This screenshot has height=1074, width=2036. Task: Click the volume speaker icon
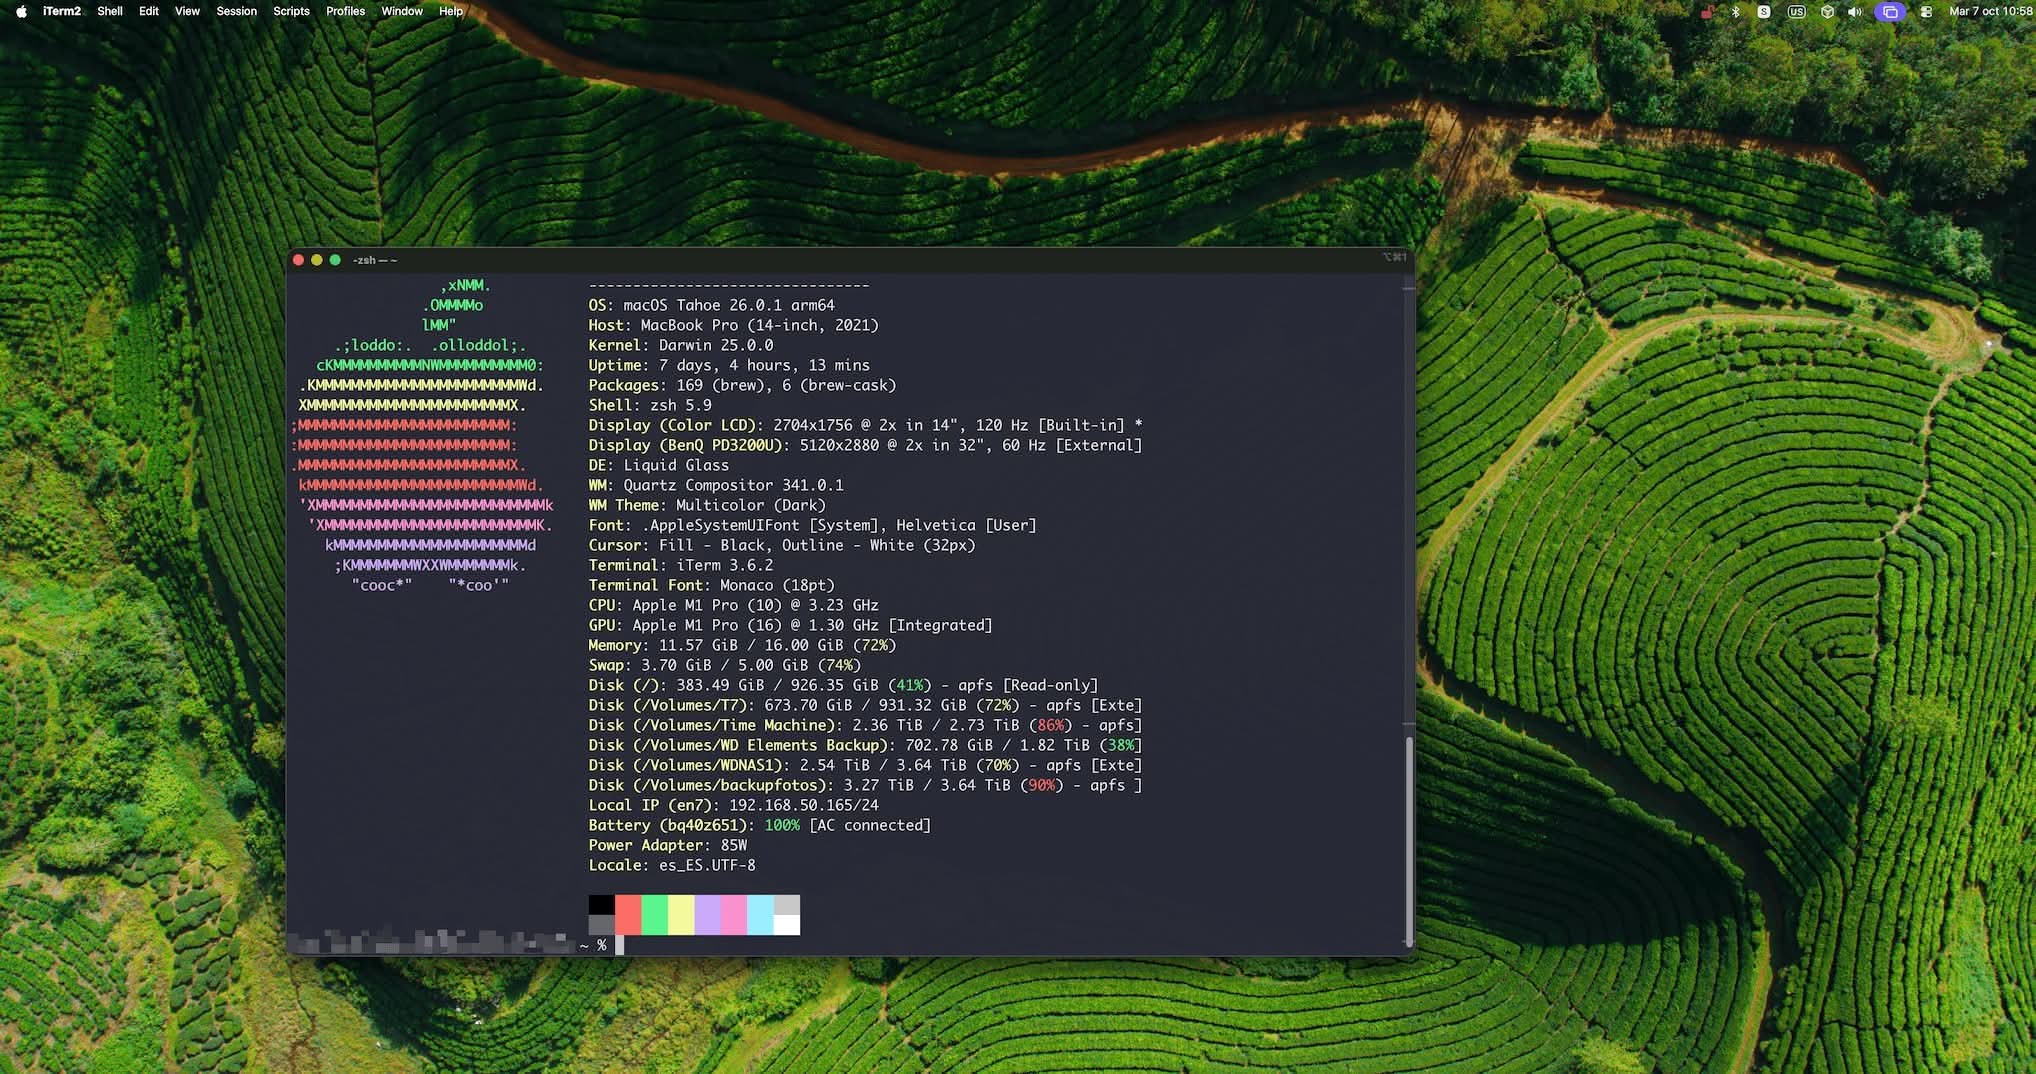pos(1855,12)
